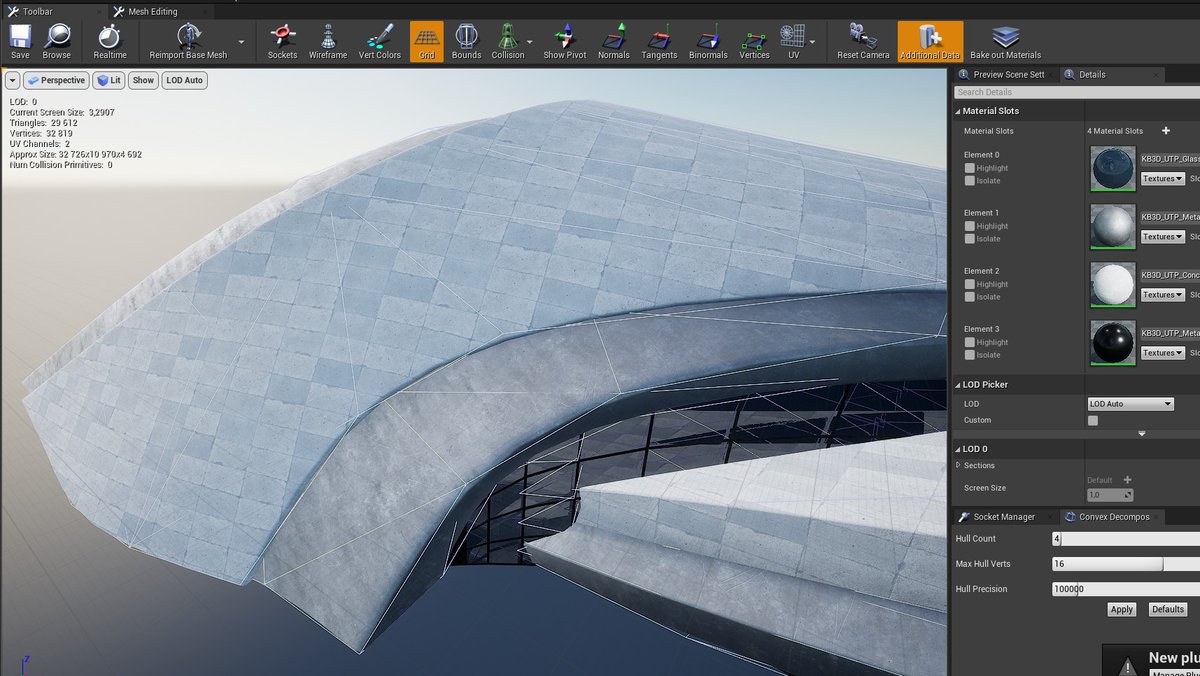
Task: Toggle the Grid button
Action: pos(427,41)
